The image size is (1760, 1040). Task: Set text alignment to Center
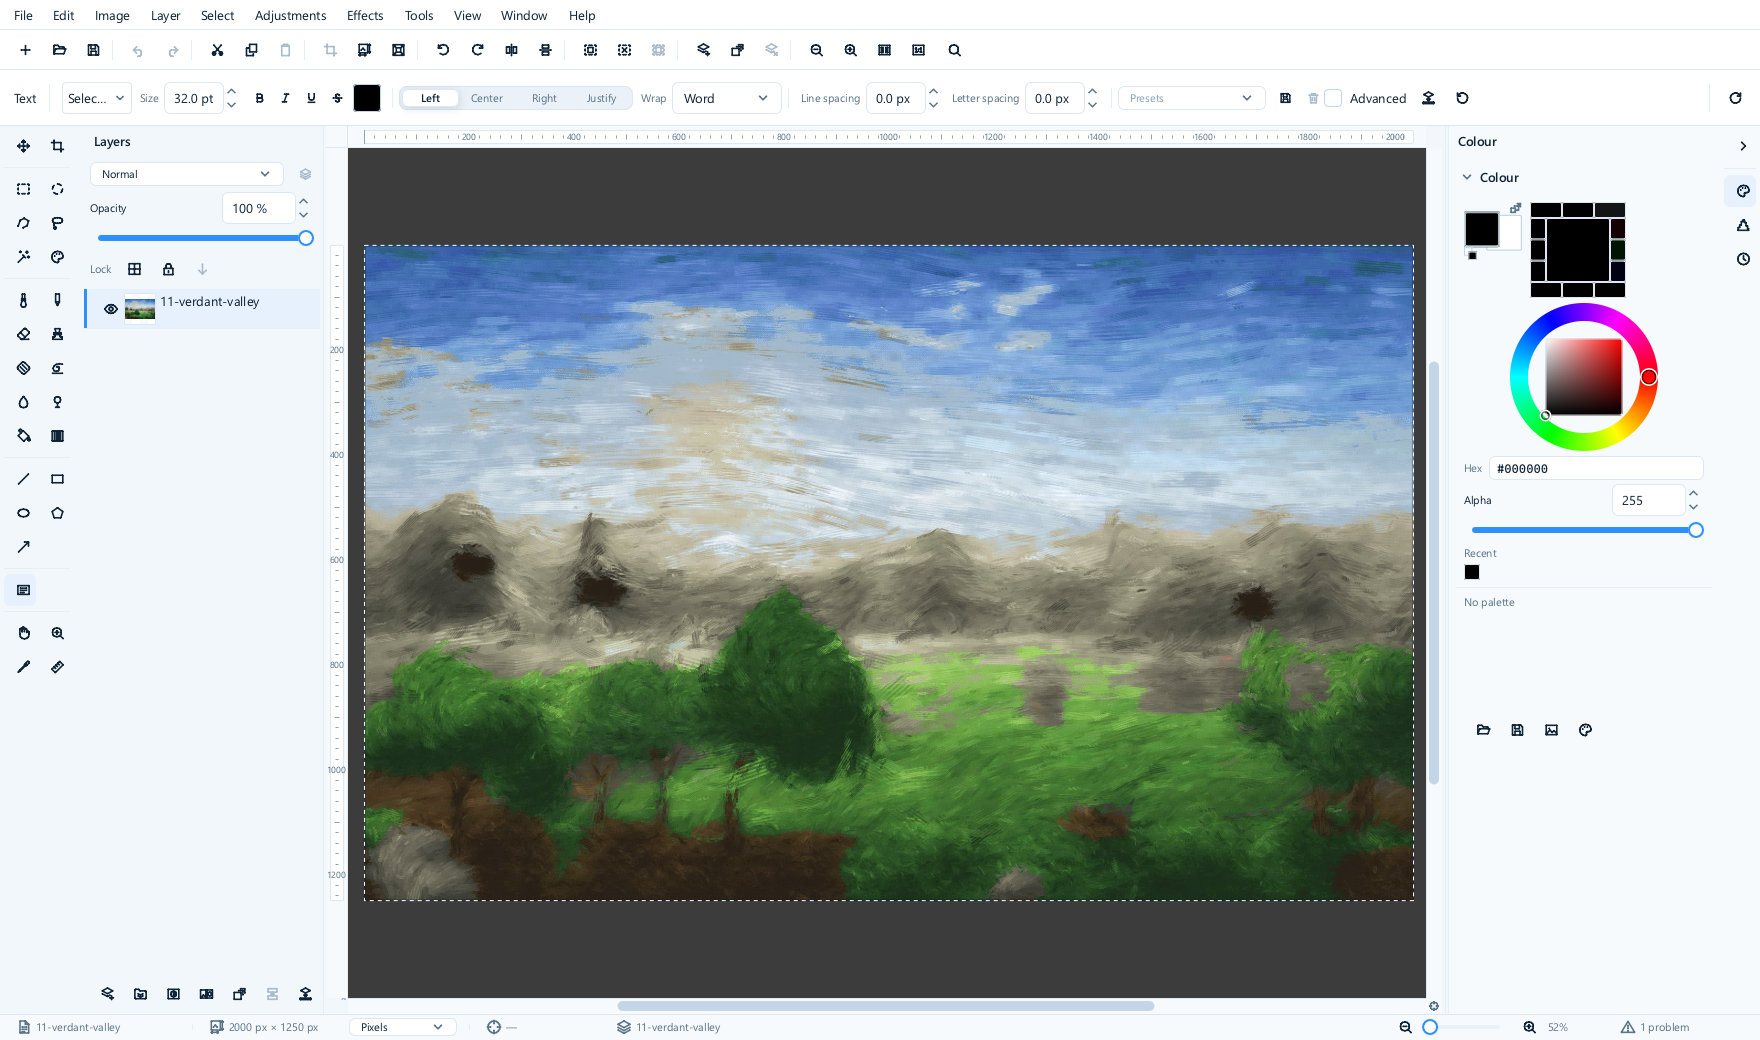pyautogui.click(x=487, y=98)
